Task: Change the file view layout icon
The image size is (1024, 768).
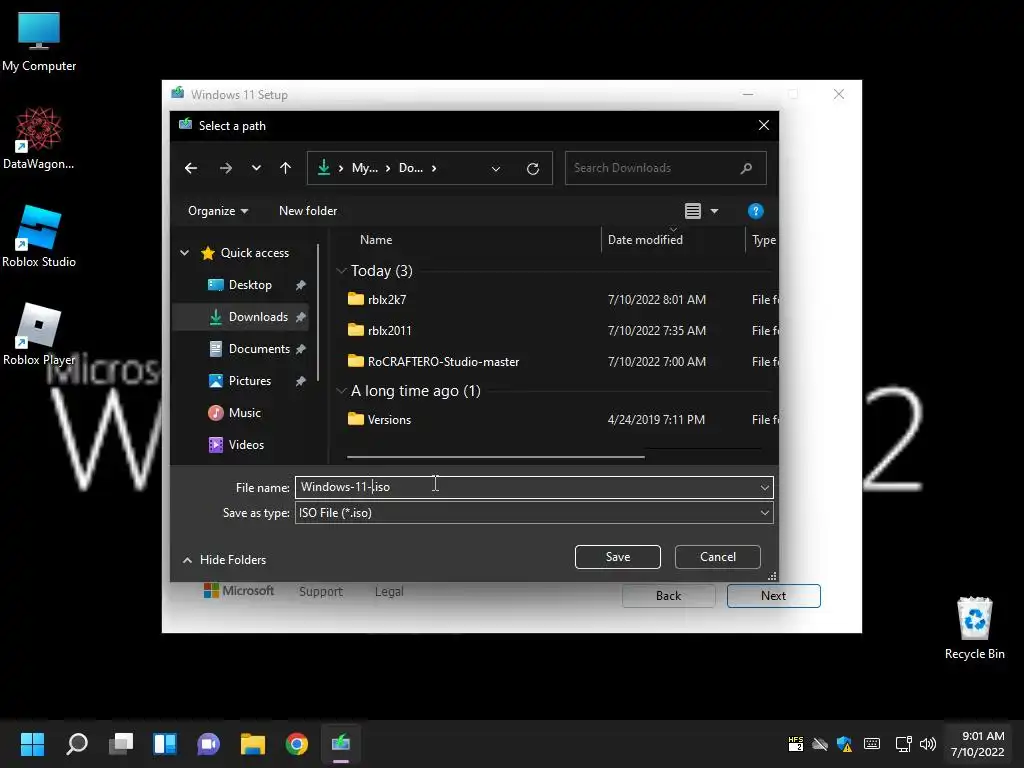Action: (x=693, y=211)
